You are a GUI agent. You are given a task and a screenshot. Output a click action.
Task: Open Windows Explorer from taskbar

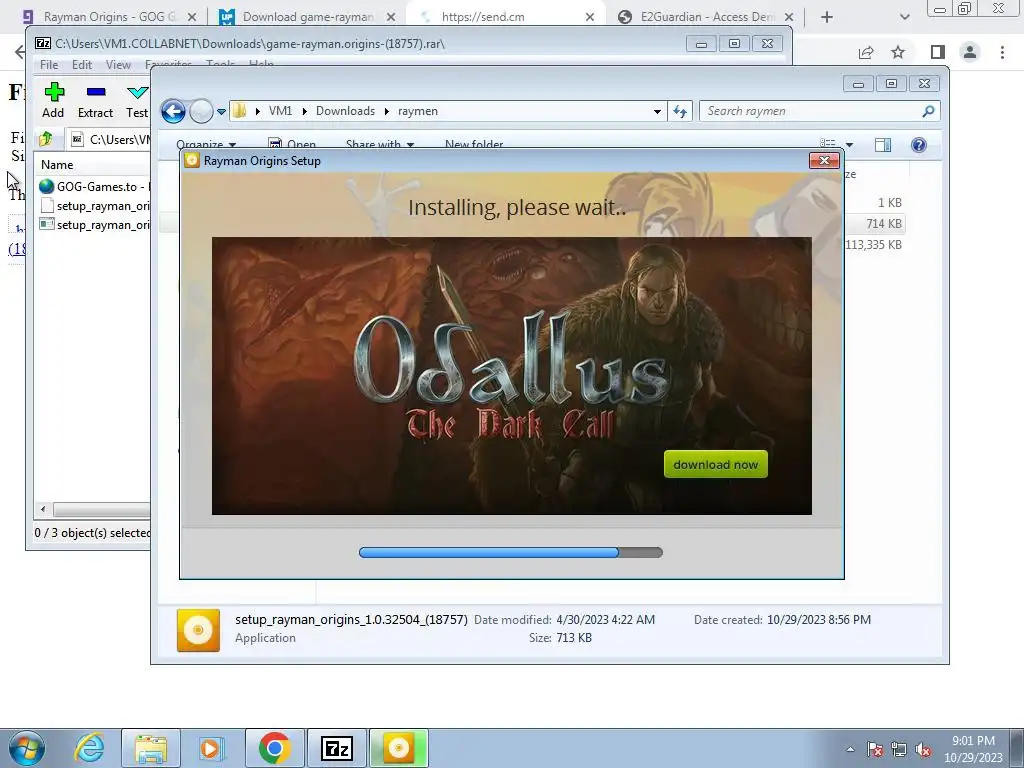coord(151,748)
